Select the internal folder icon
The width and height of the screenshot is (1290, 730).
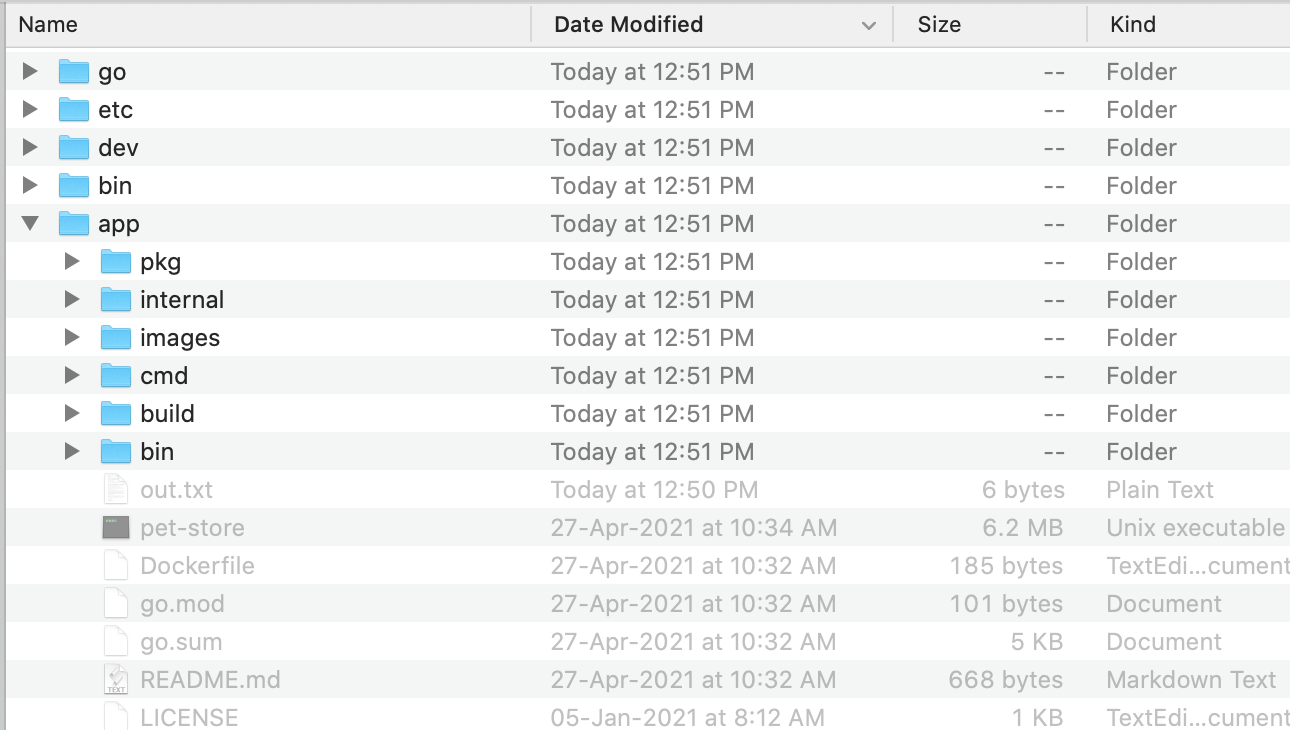[116, 299]
